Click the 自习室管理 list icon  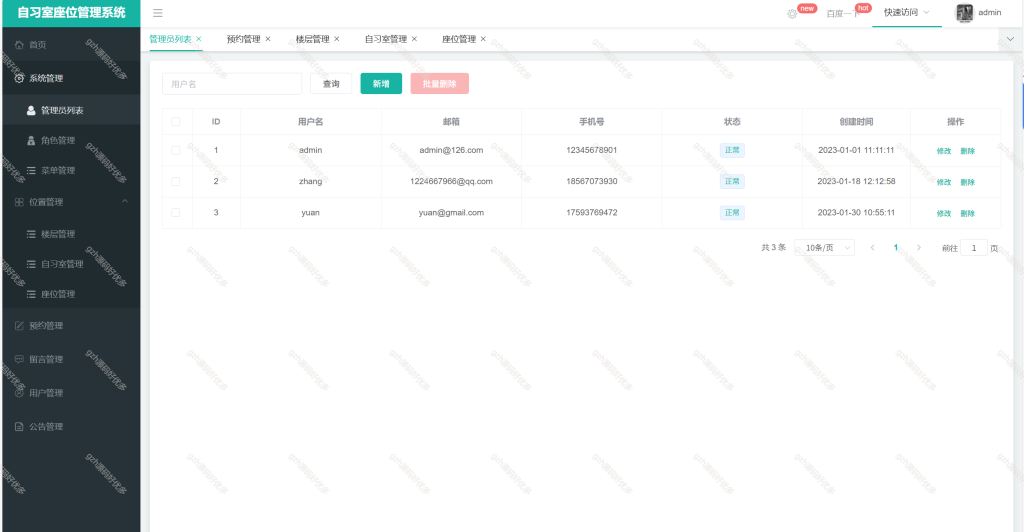31,264
